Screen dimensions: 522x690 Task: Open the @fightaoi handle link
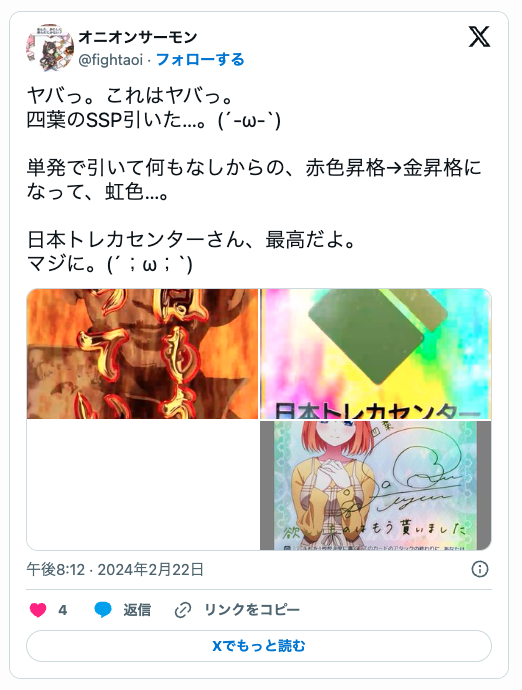110,59
